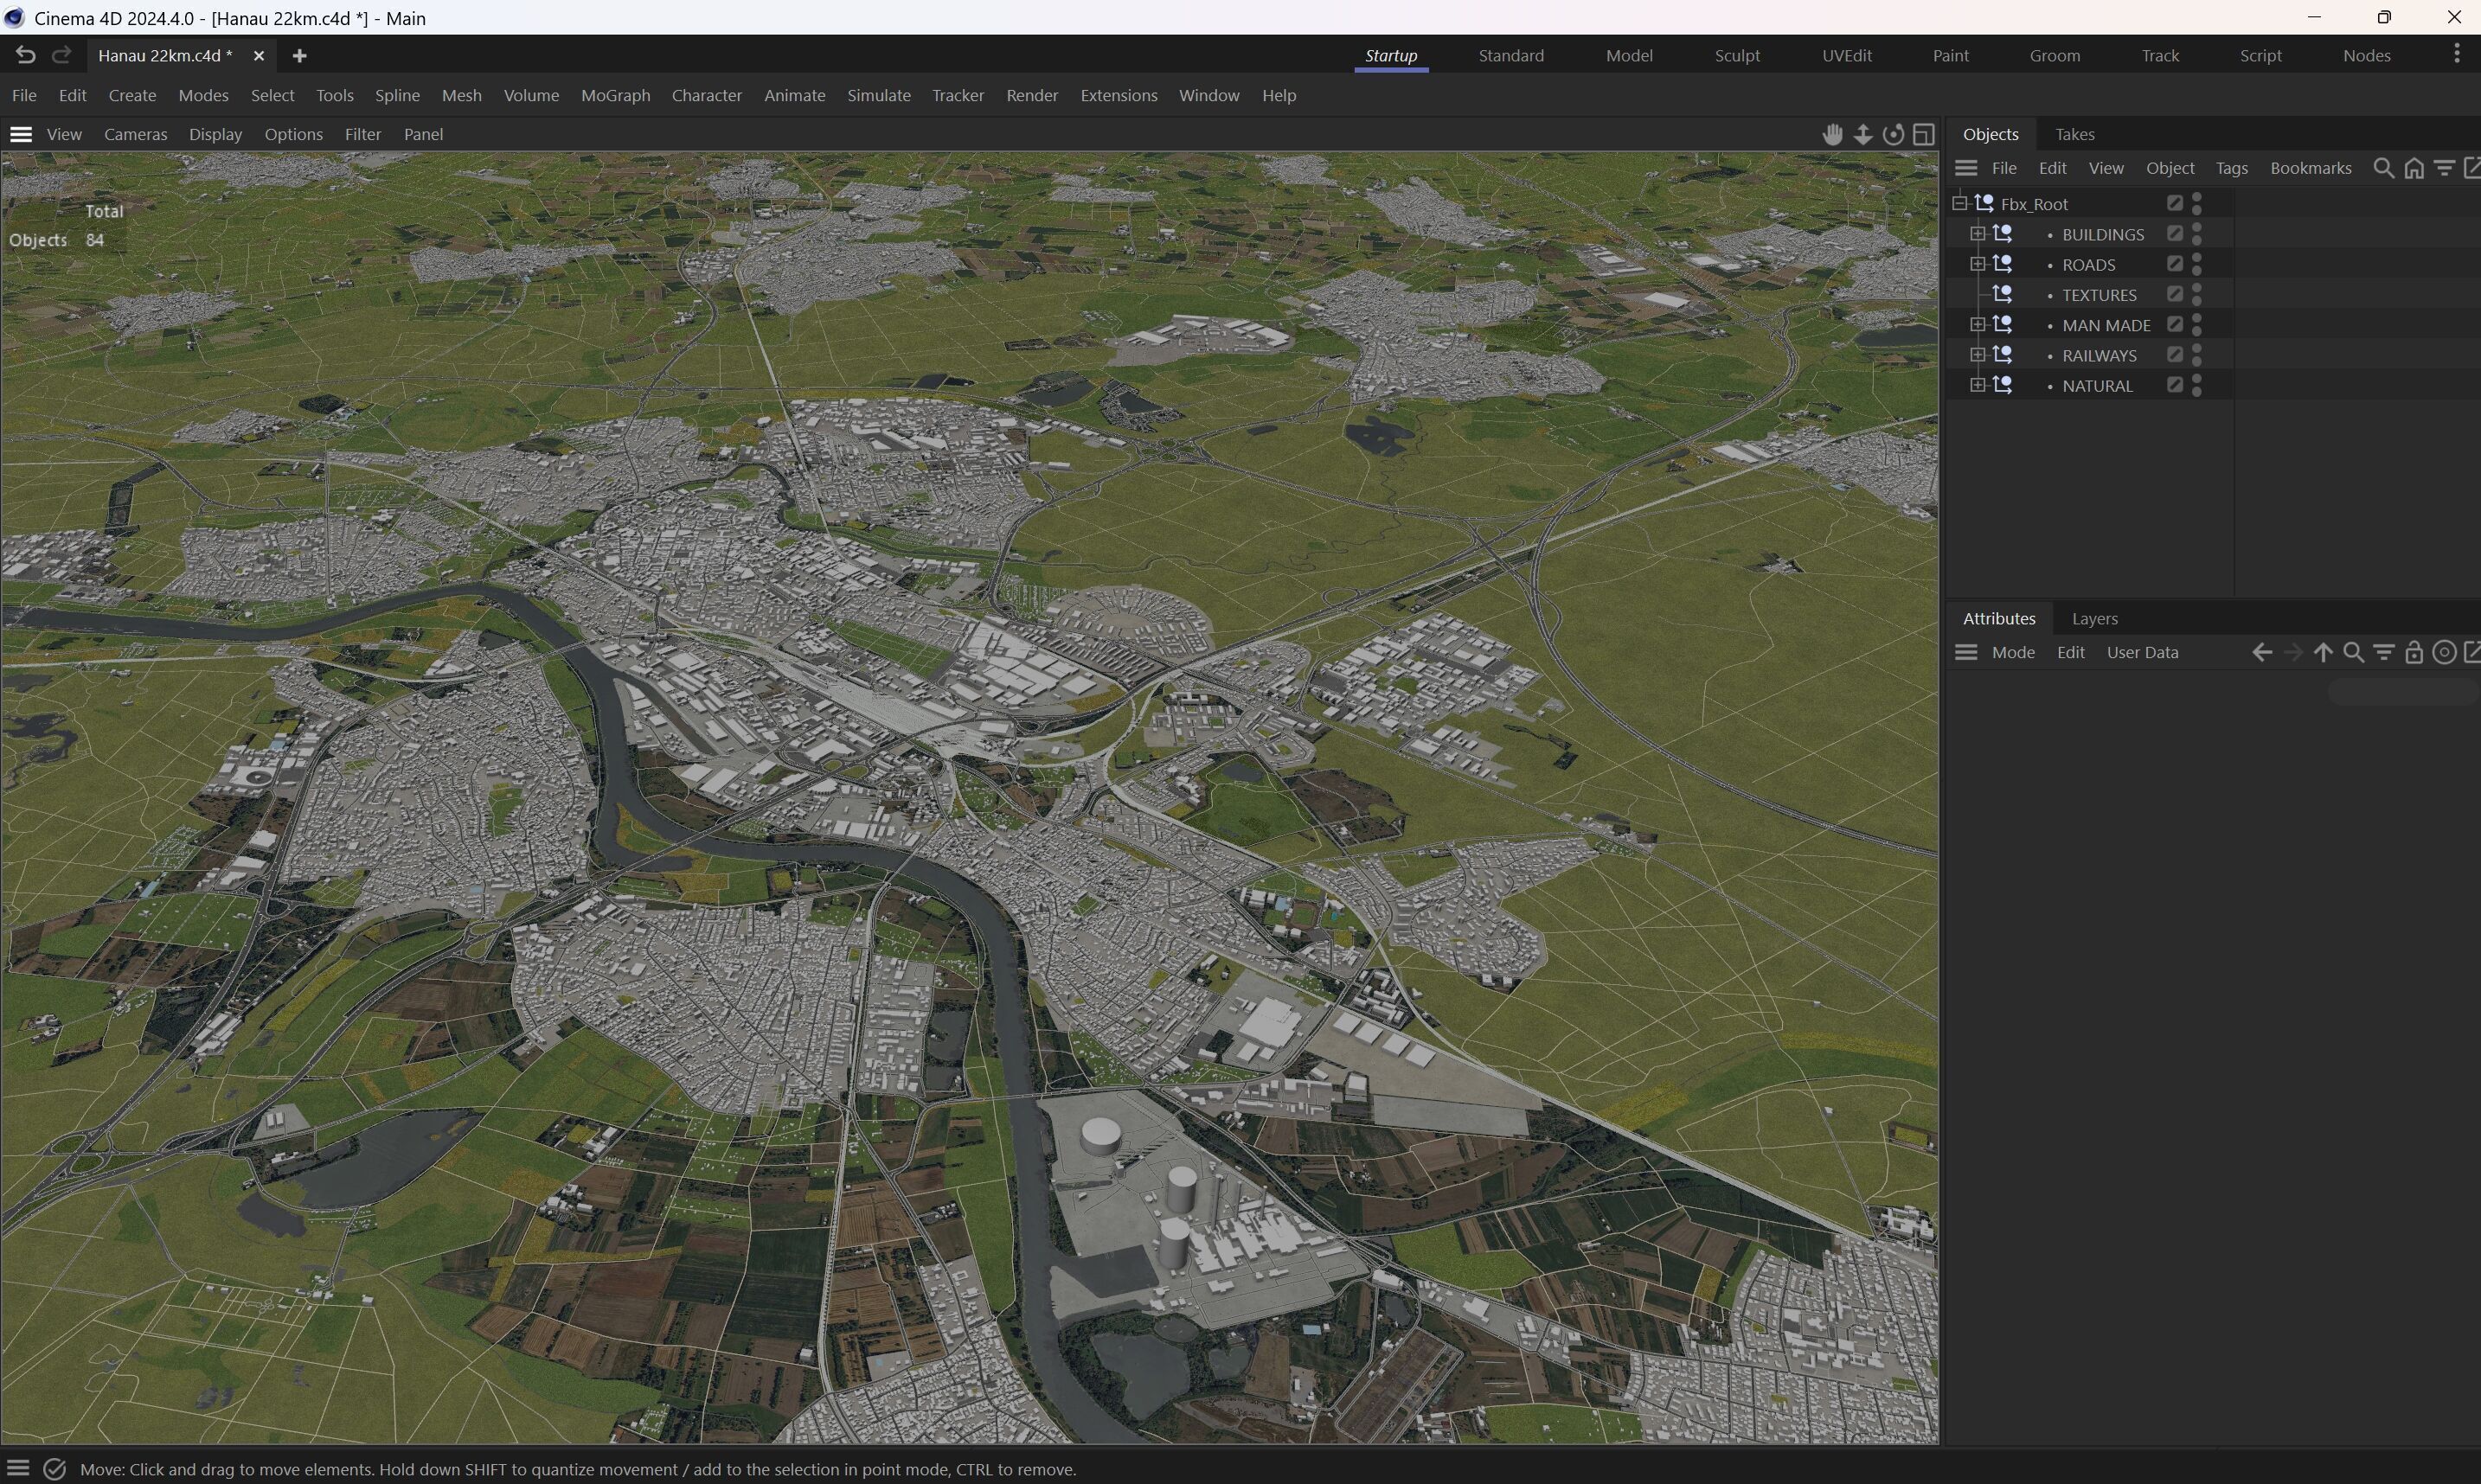Click the Undo arrow icon

point(25,56)
